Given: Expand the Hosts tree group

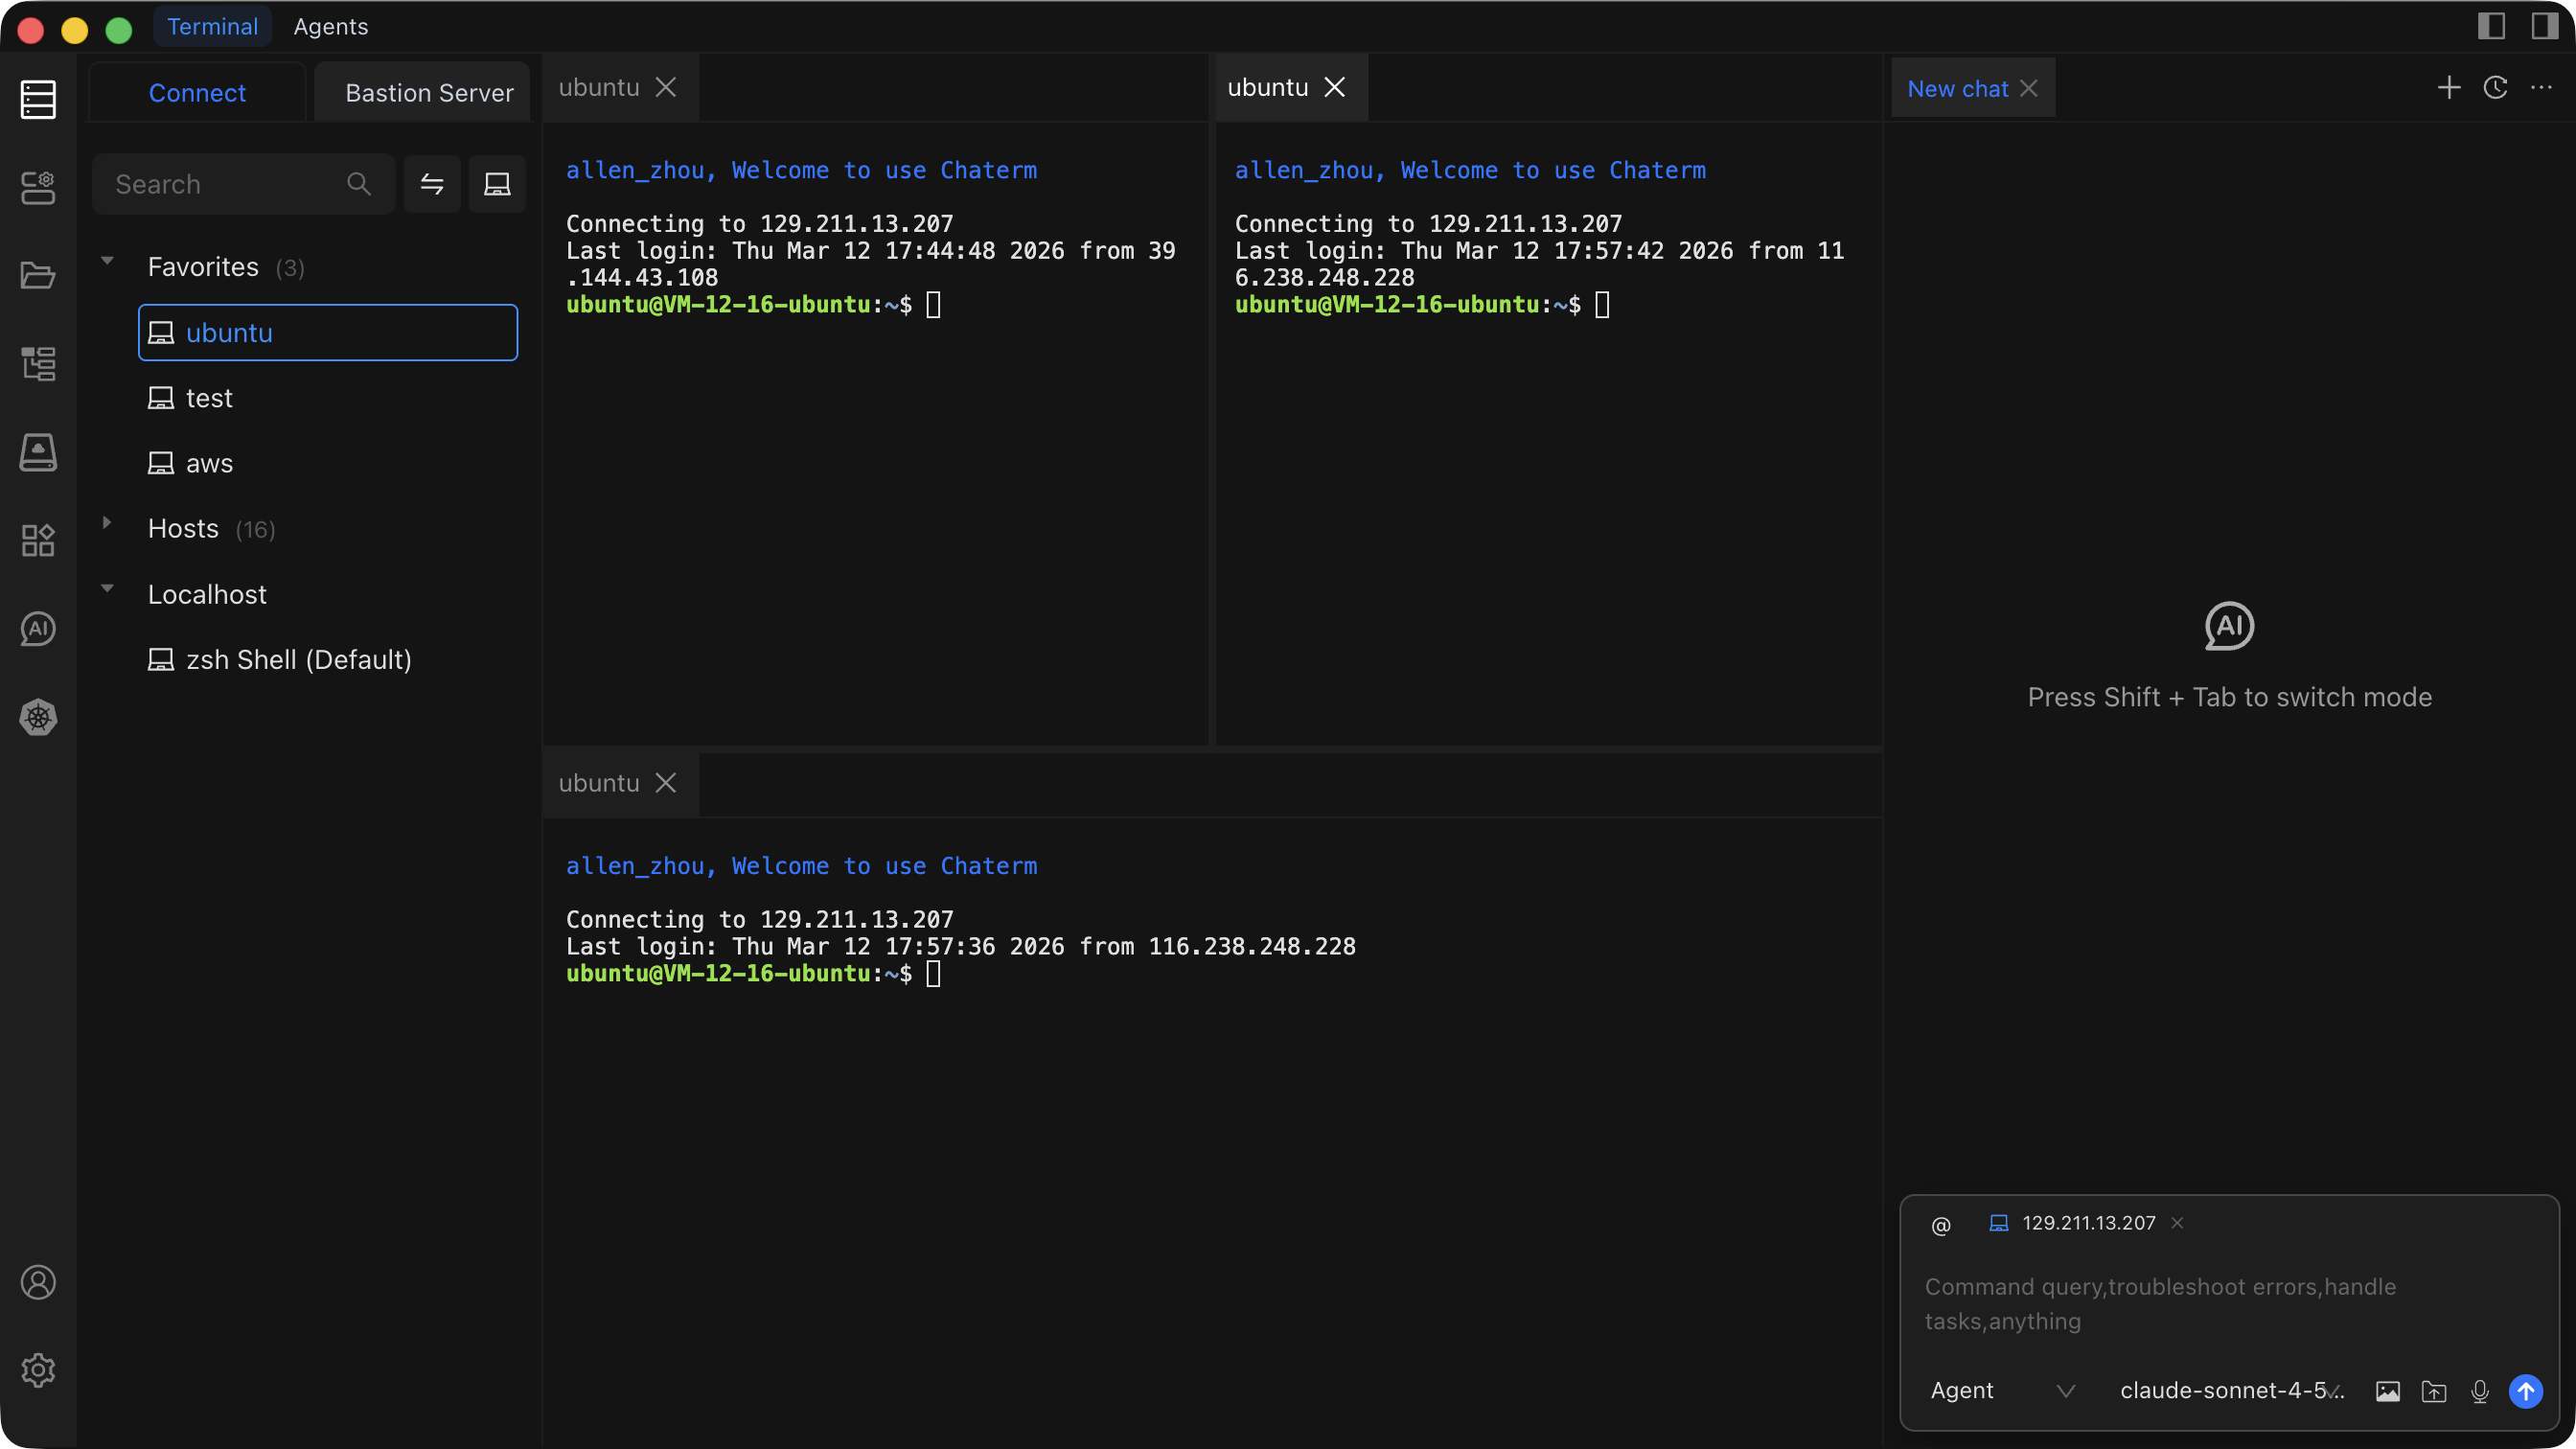Looking at the screenshot, I should (x=107, y=523).
